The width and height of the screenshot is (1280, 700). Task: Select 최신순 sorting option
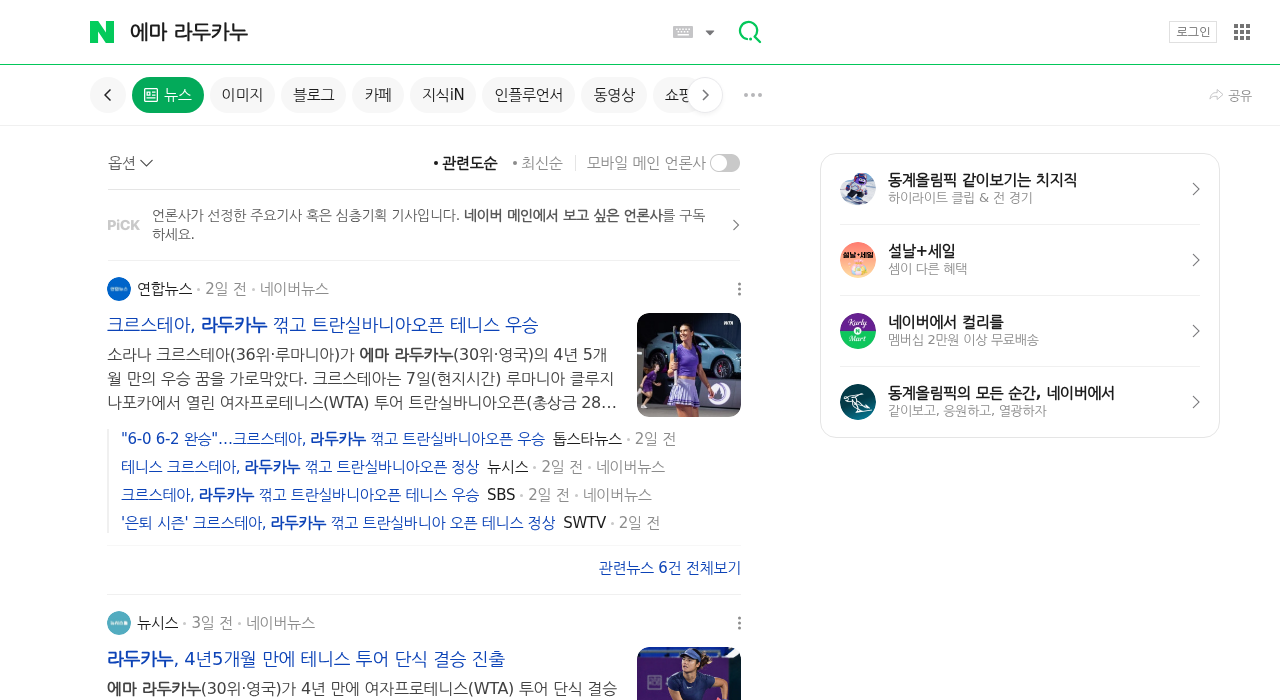[x=540, y=162]
